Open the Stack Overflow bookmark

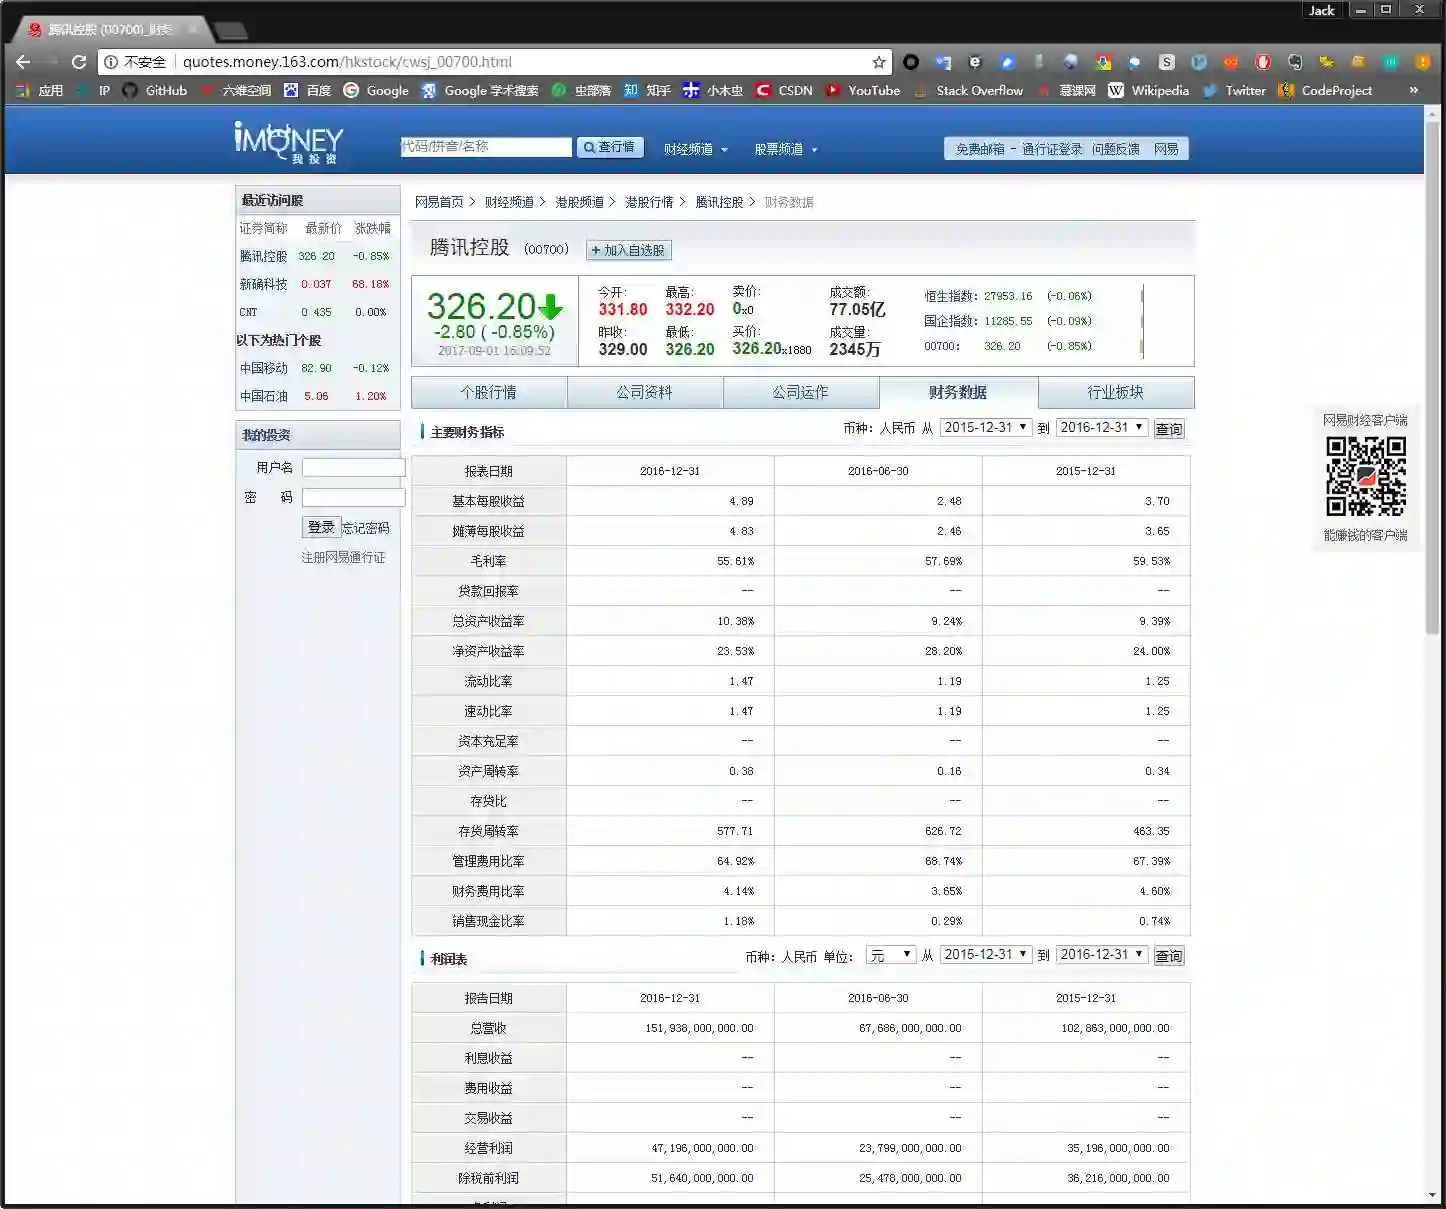coord(969,90)
